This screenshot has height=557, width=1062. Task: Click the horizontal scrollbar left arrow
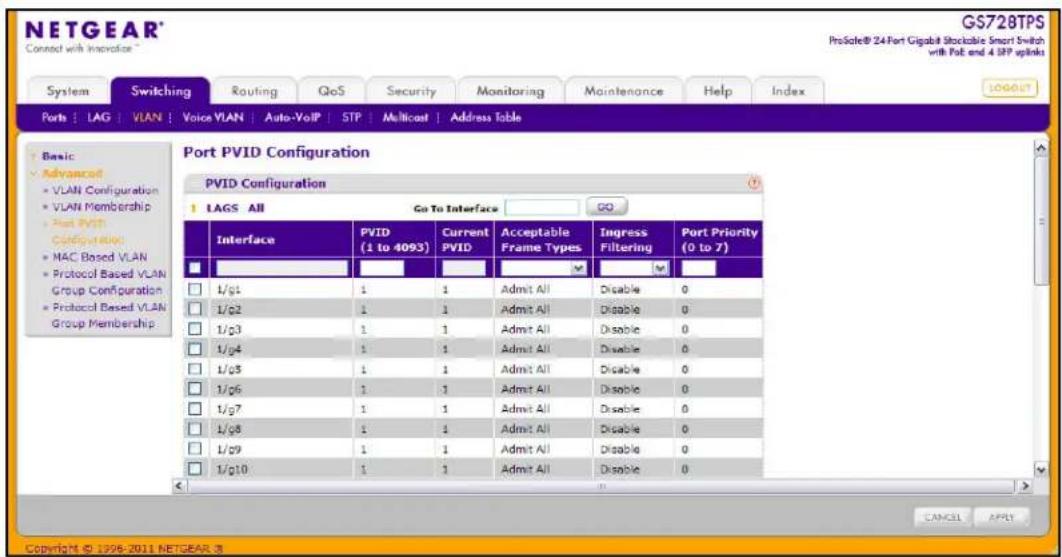tap(179, 486)
